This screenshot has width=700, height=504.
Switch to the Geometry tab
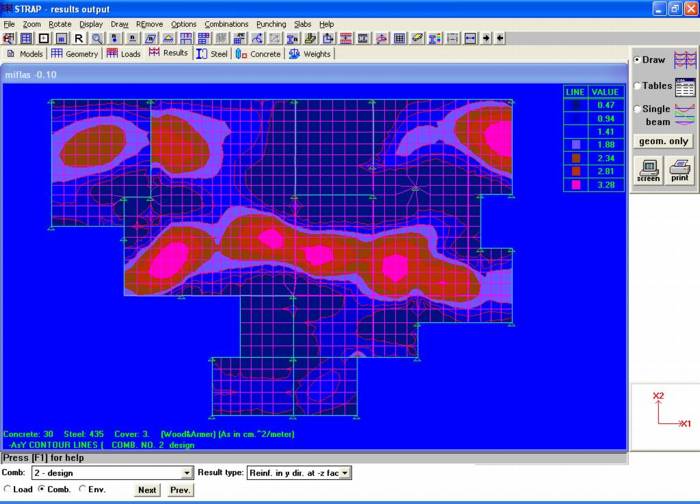click(x=75, y=54)
